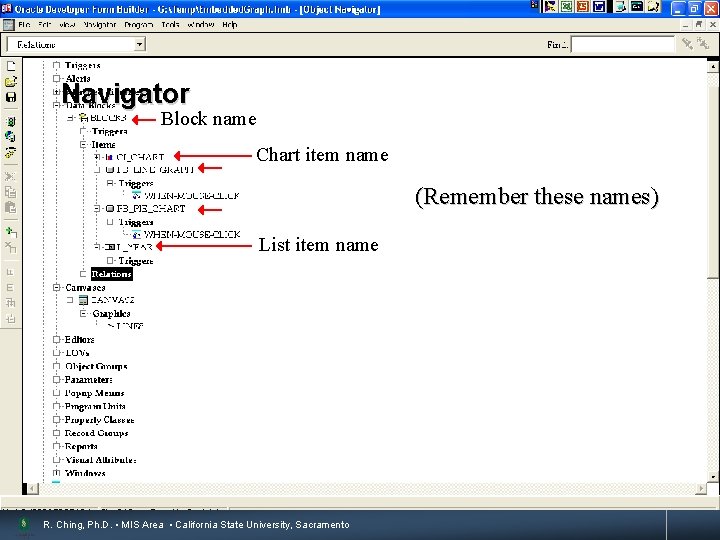Image resolution: width=720 pixels, height=540 pixels.
Task: Click the vertical scrollbar down arrow
Action: (x=713, y=477)
